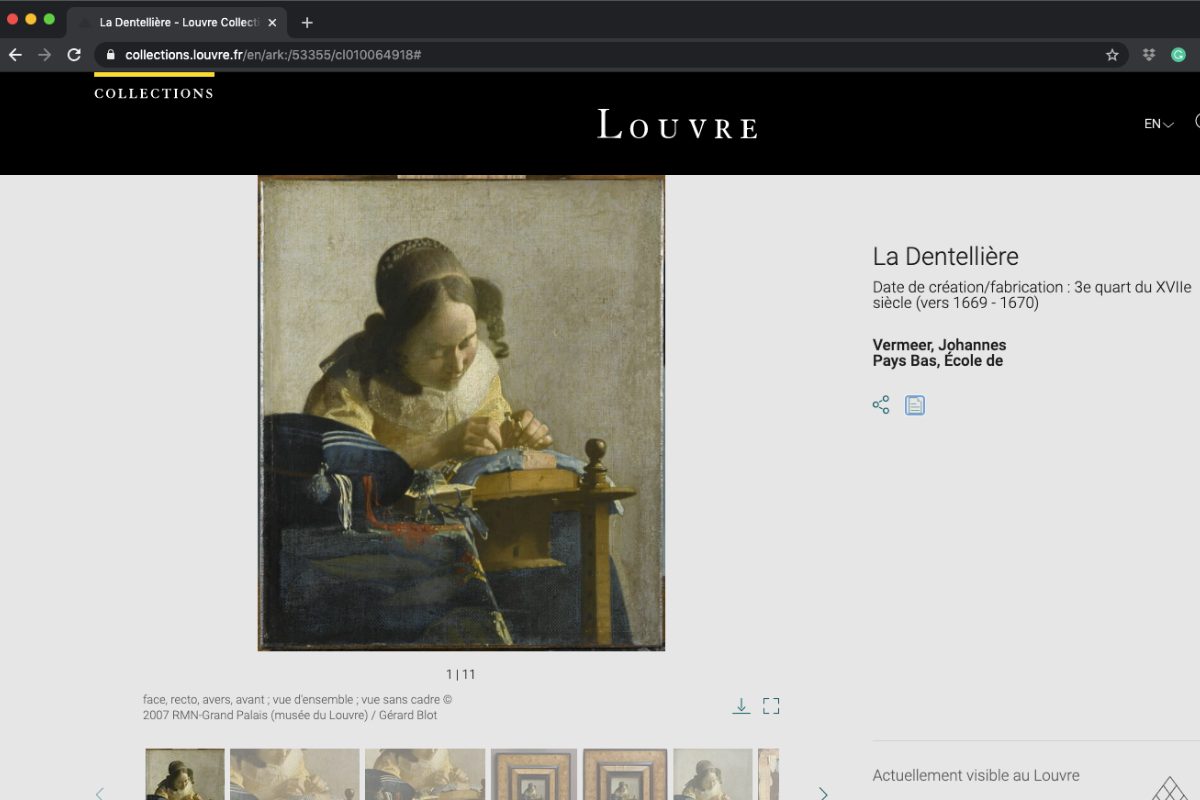Share the artwork via the share icon

(x=881, y=405)
